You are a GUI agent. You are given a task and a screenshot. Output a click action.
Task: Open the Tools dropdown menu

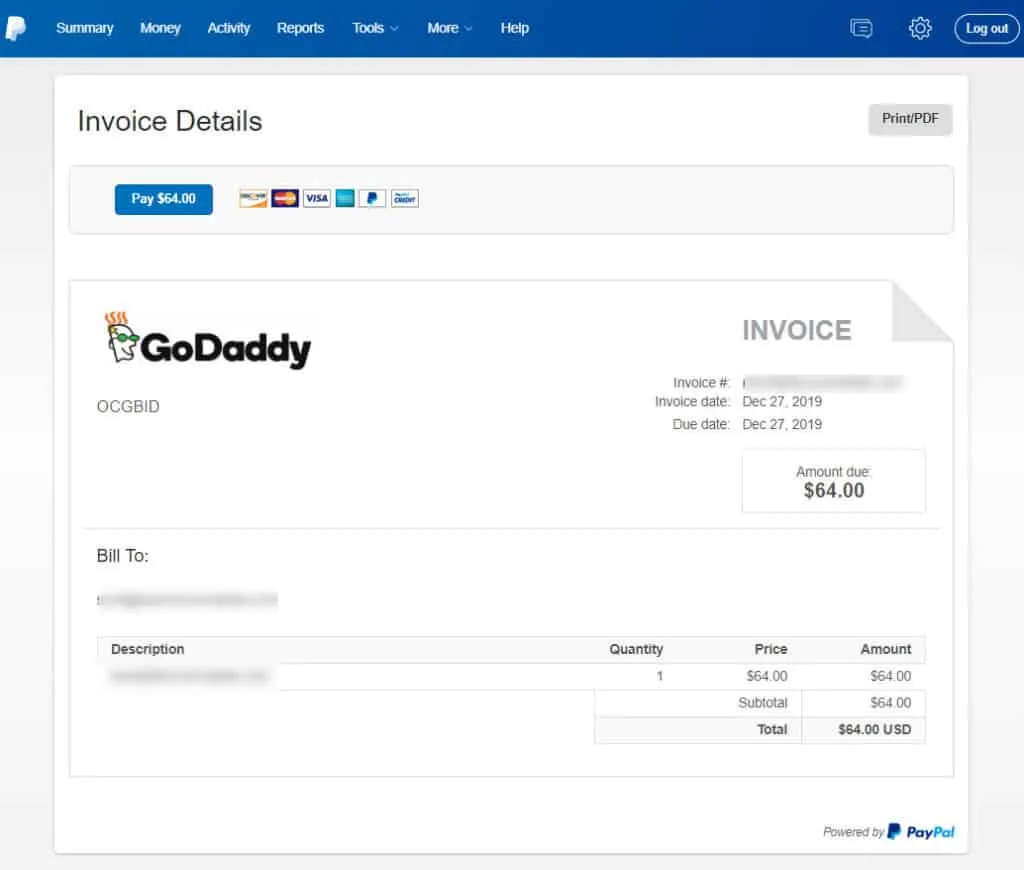click(x=374, y=28)
